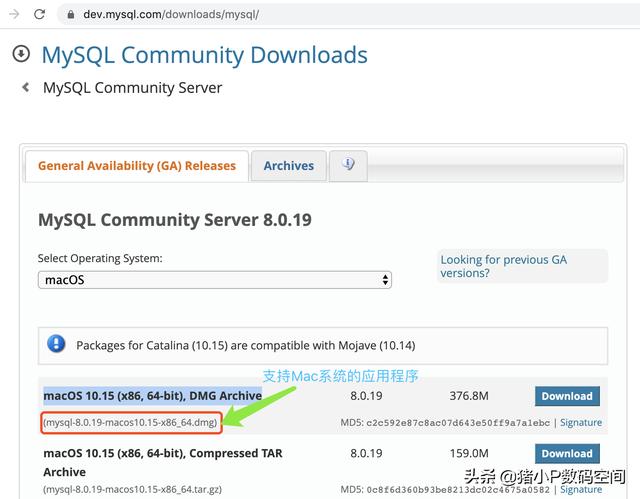640x499 pixels.
Task: Download the DMG Archive package
Action: pyautogui.click(x=567, y=396)
